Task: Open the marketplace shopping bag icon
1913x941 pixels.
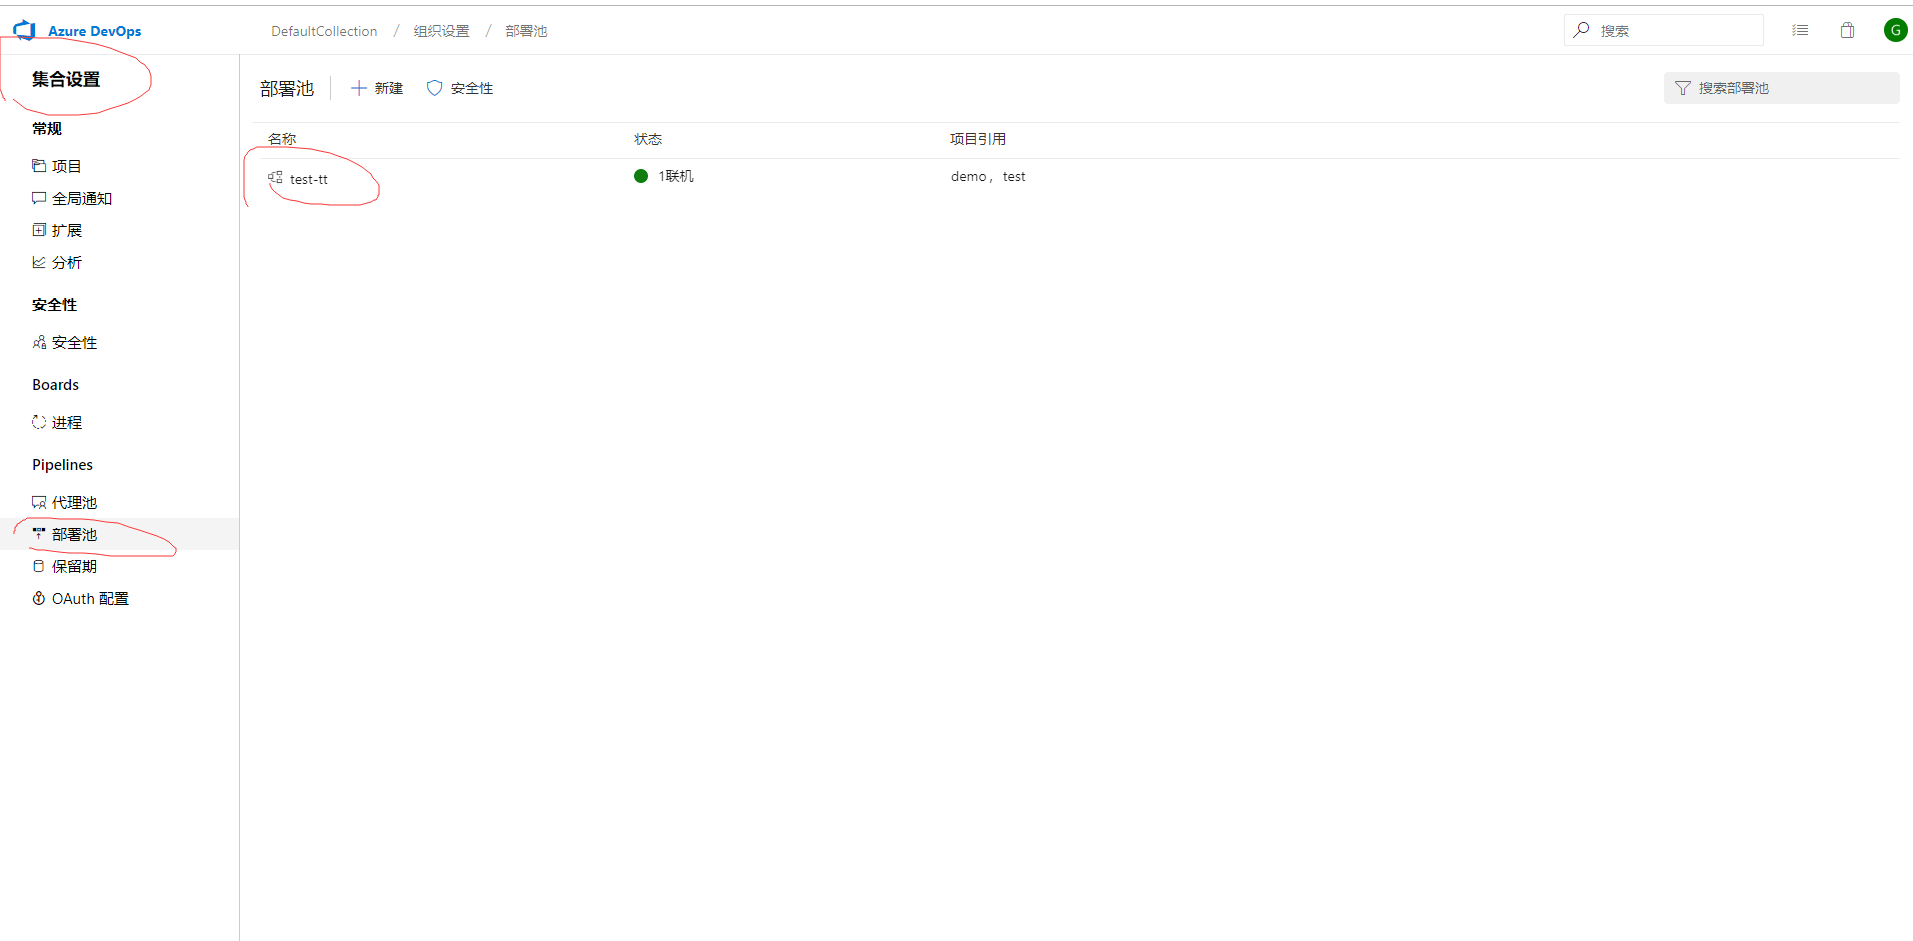Action: coord(1847,31)
